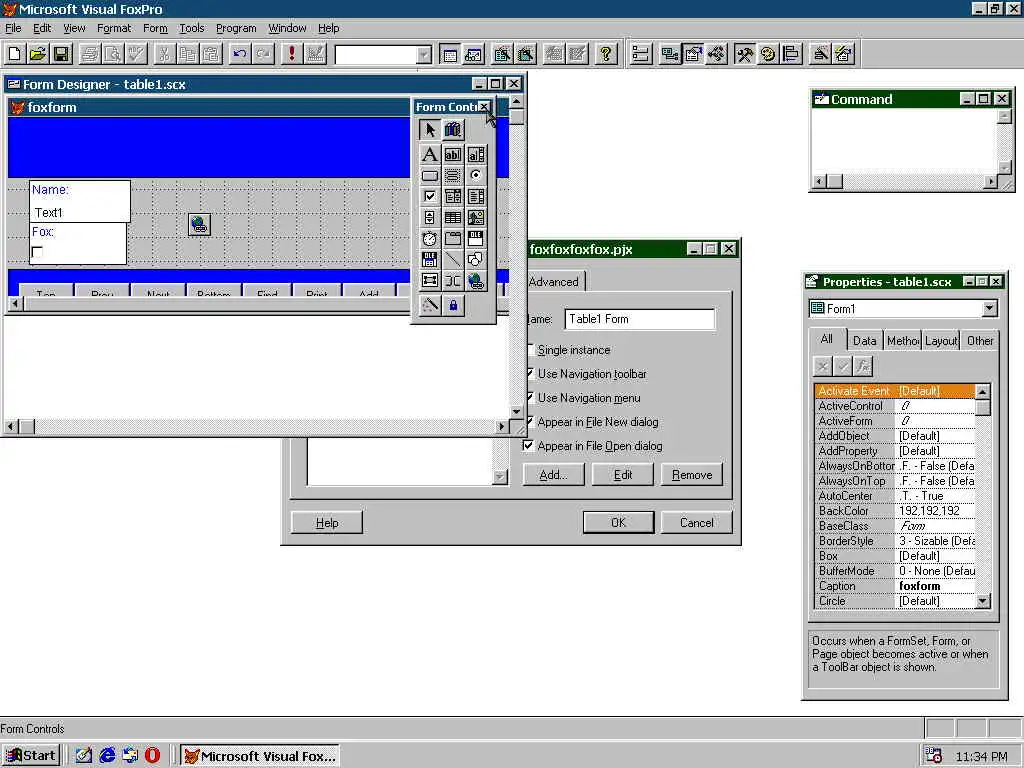Click the fx expression button in Properties
The height and width of the screenshot is (768, 1024).
click(863, 366)
